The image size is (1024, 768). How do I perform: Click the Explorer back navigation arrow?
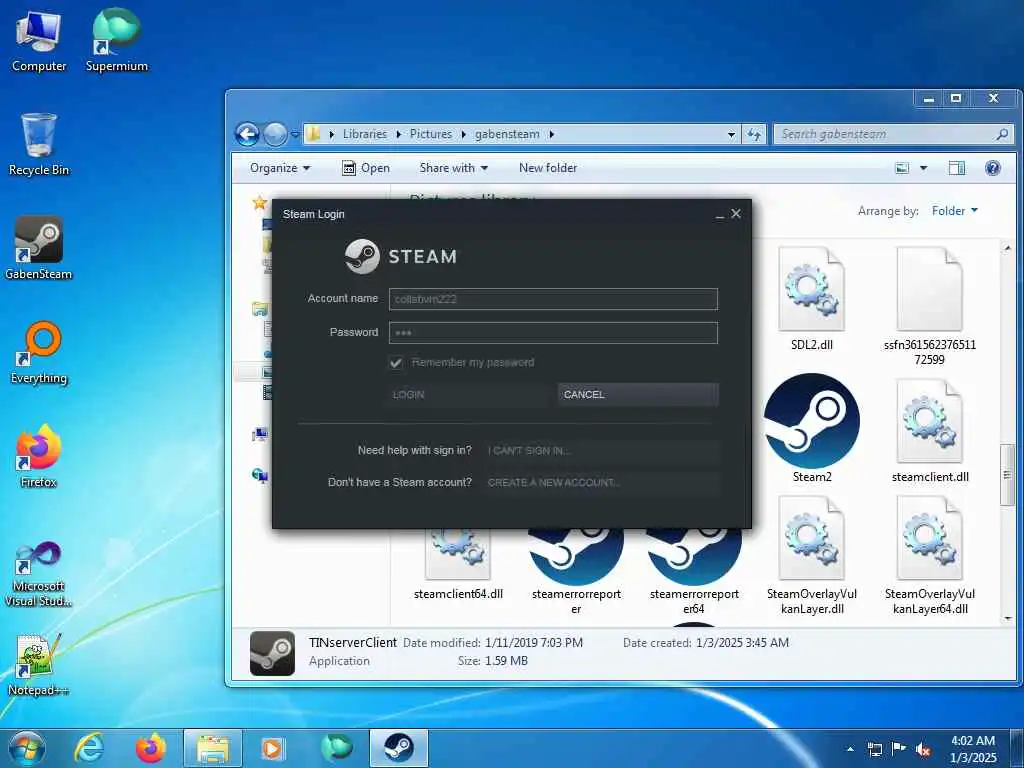tap(247, 135)
